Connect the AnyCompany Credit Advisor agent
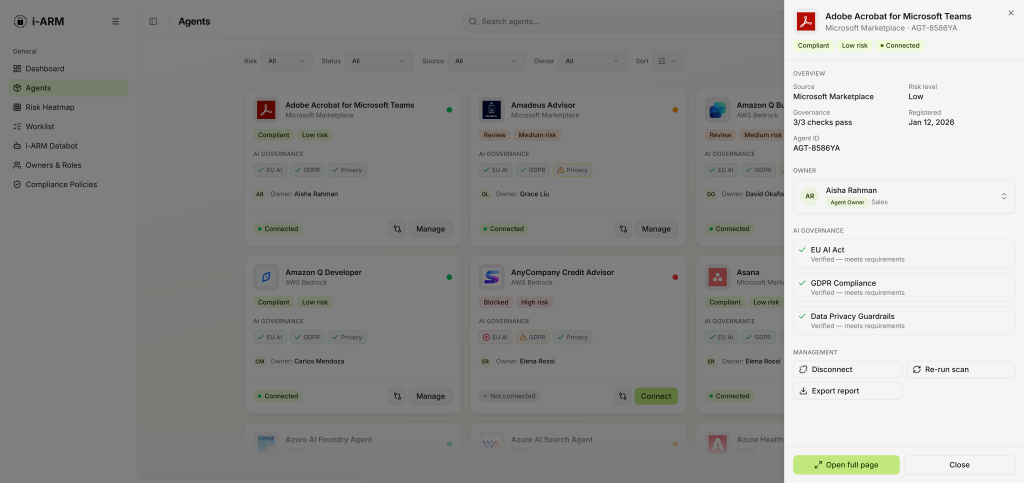Image resolution: width=1024 pixels, height=483 pixels. (x=656, y=396)
